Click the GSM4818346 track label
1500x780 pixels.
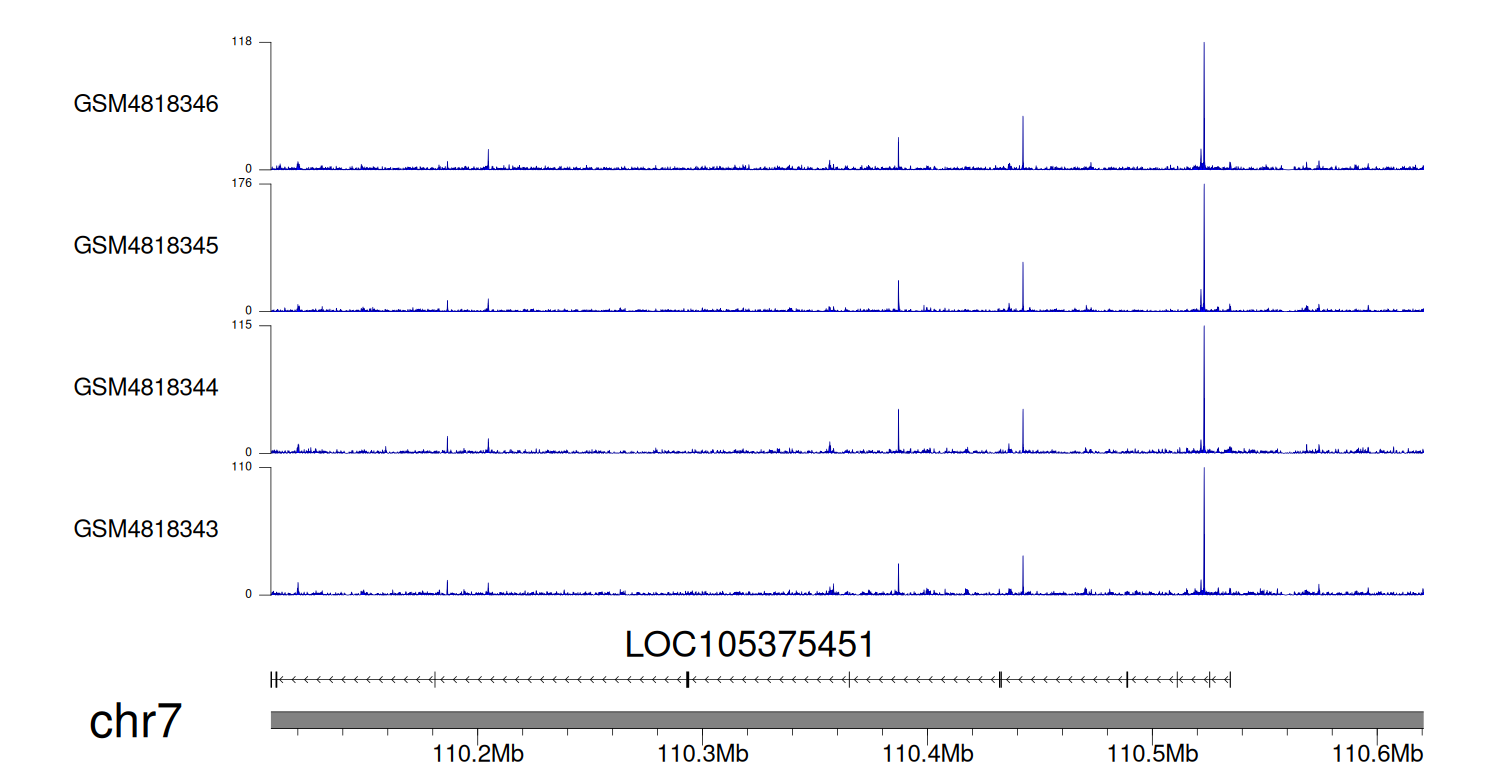tap(146, 104)
